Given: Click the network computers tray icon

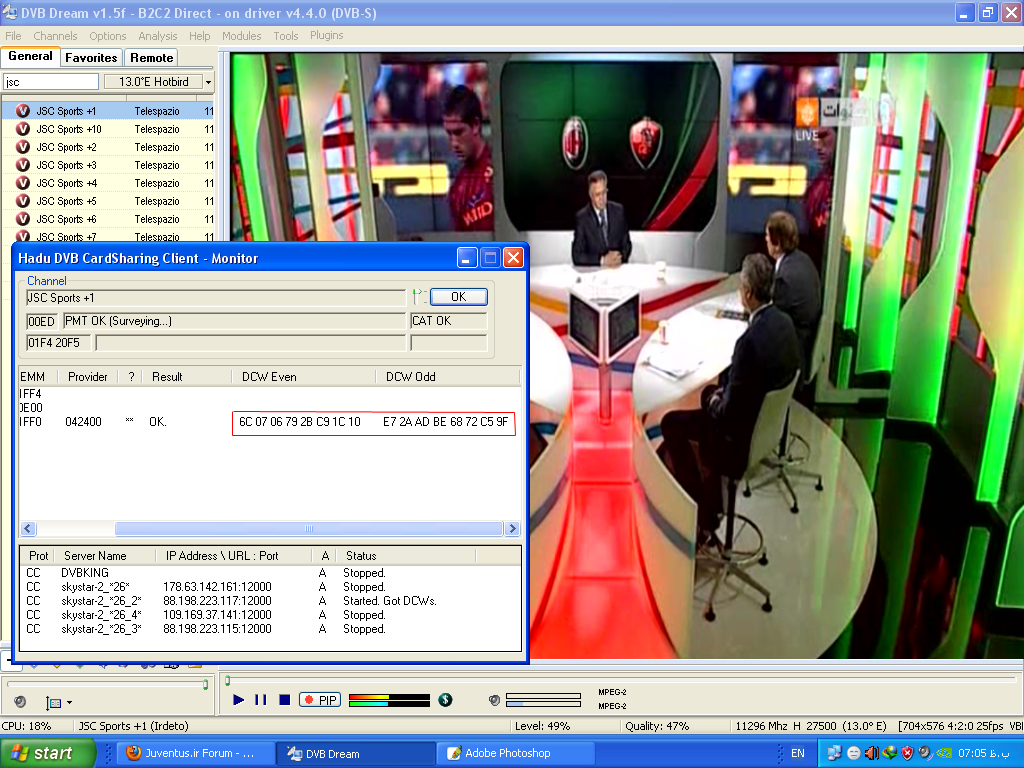Looking at the screenshot, I should point(835,753).
